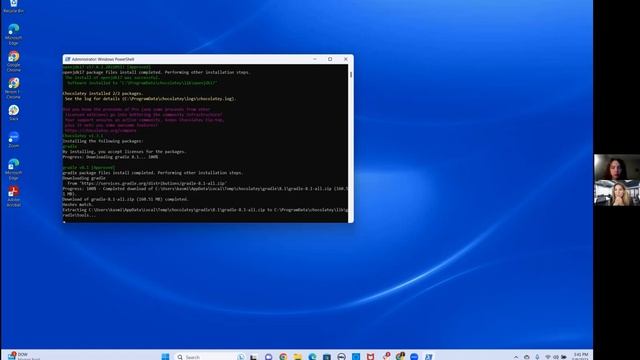The width and height of the screenshot is (640, 360).
Task: Open Google Chrome from the taskbar
Action: pyautogui.click(x=283, y=357)
